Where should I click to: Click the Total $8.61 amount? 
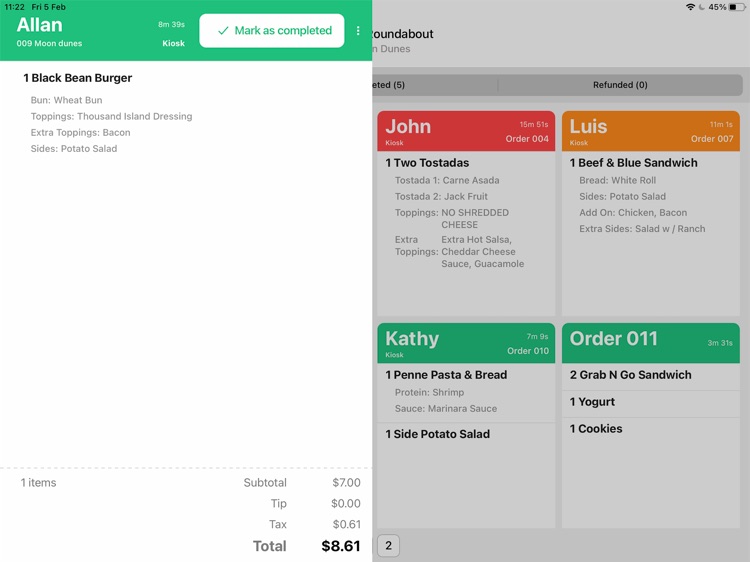341,546
